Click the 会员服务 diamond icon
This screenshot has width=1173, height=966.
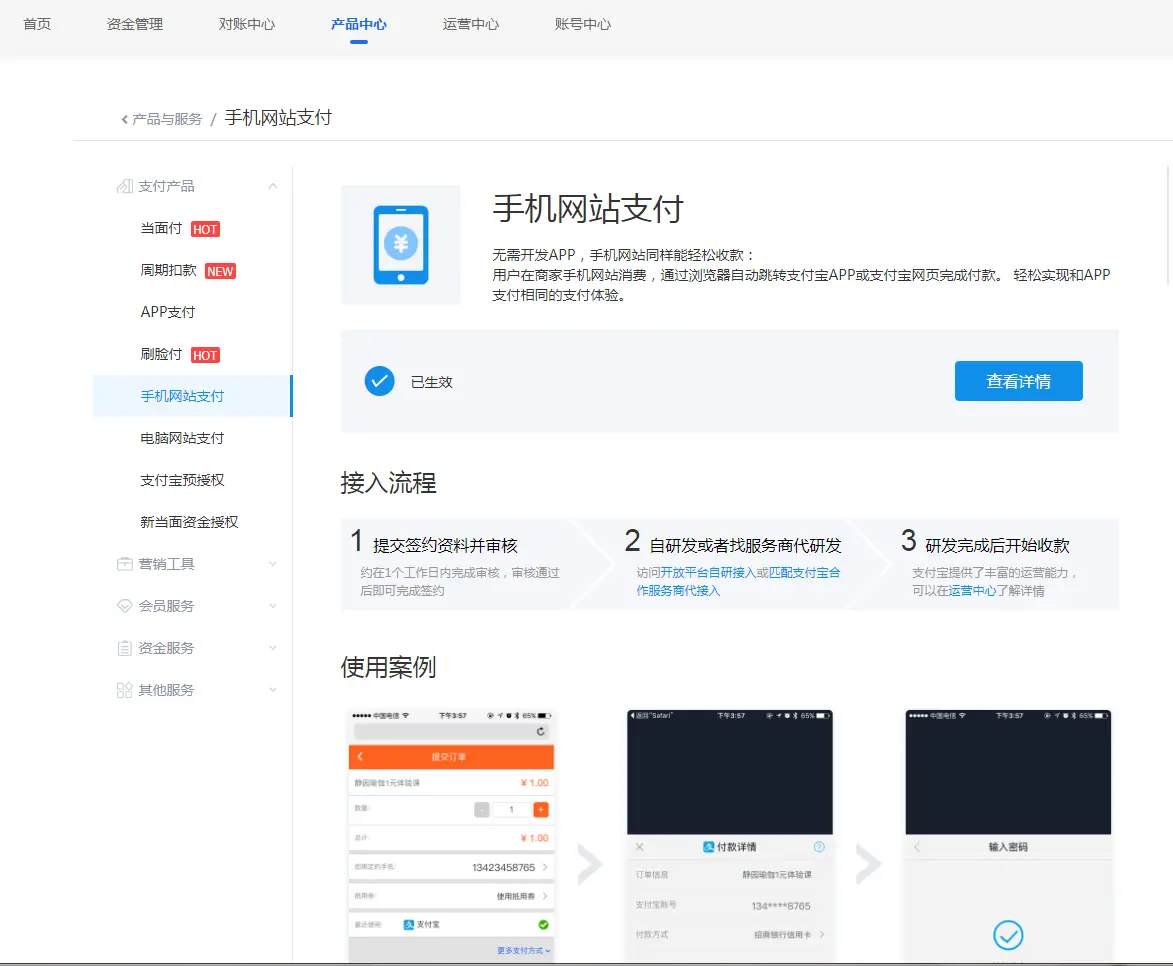point(125,606)
